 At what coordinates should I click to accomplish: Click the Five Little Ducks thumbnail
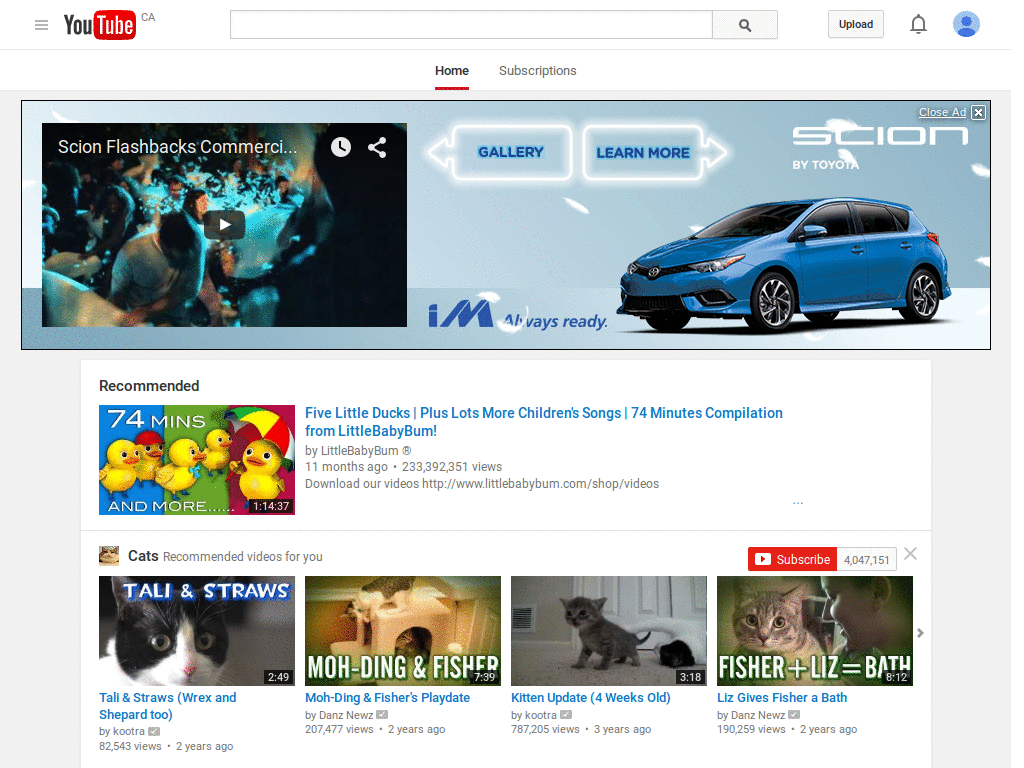coord(197,460)
